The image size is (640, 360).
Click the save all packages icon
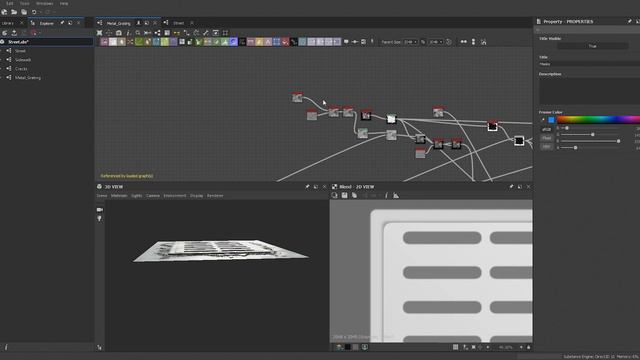click(24, 12)
